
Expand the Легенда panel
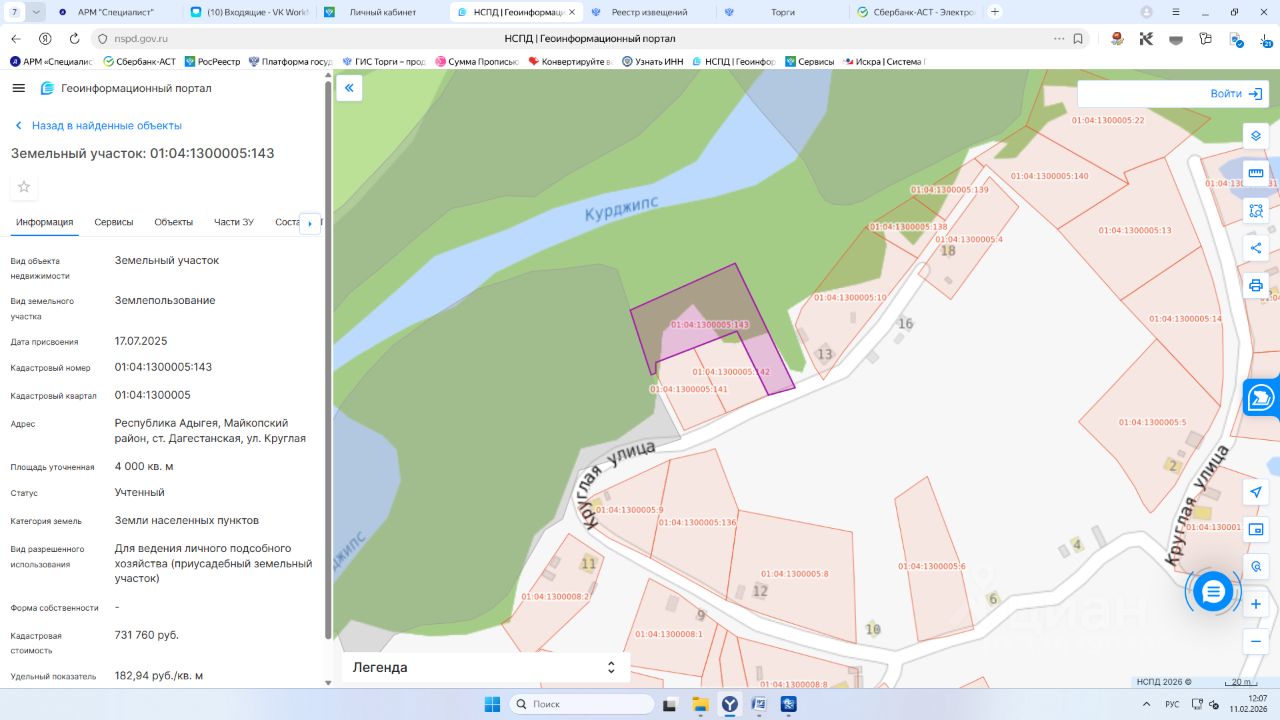[x=486, y=667]
